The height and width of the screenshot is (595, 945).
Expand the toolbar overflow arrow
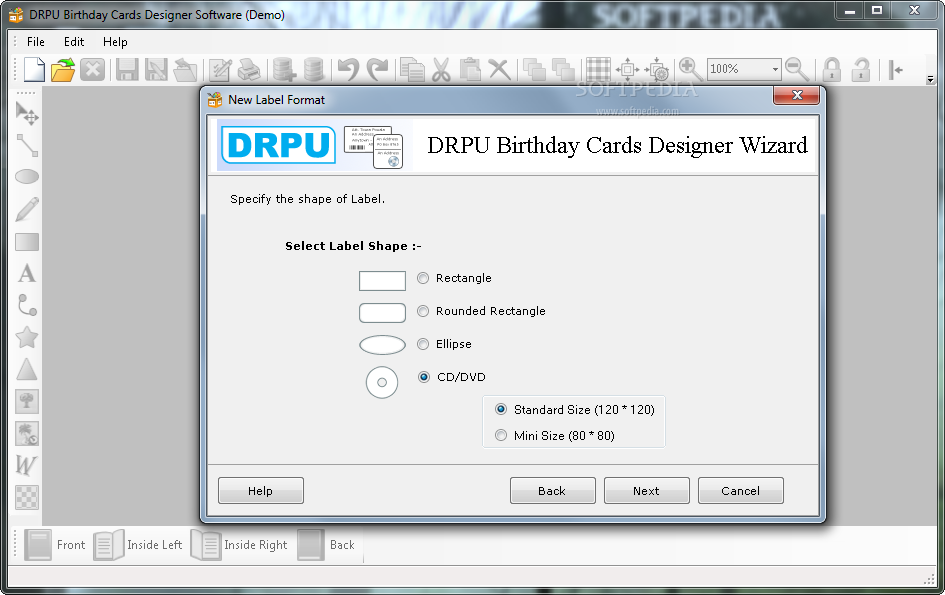tap(930, 79)
